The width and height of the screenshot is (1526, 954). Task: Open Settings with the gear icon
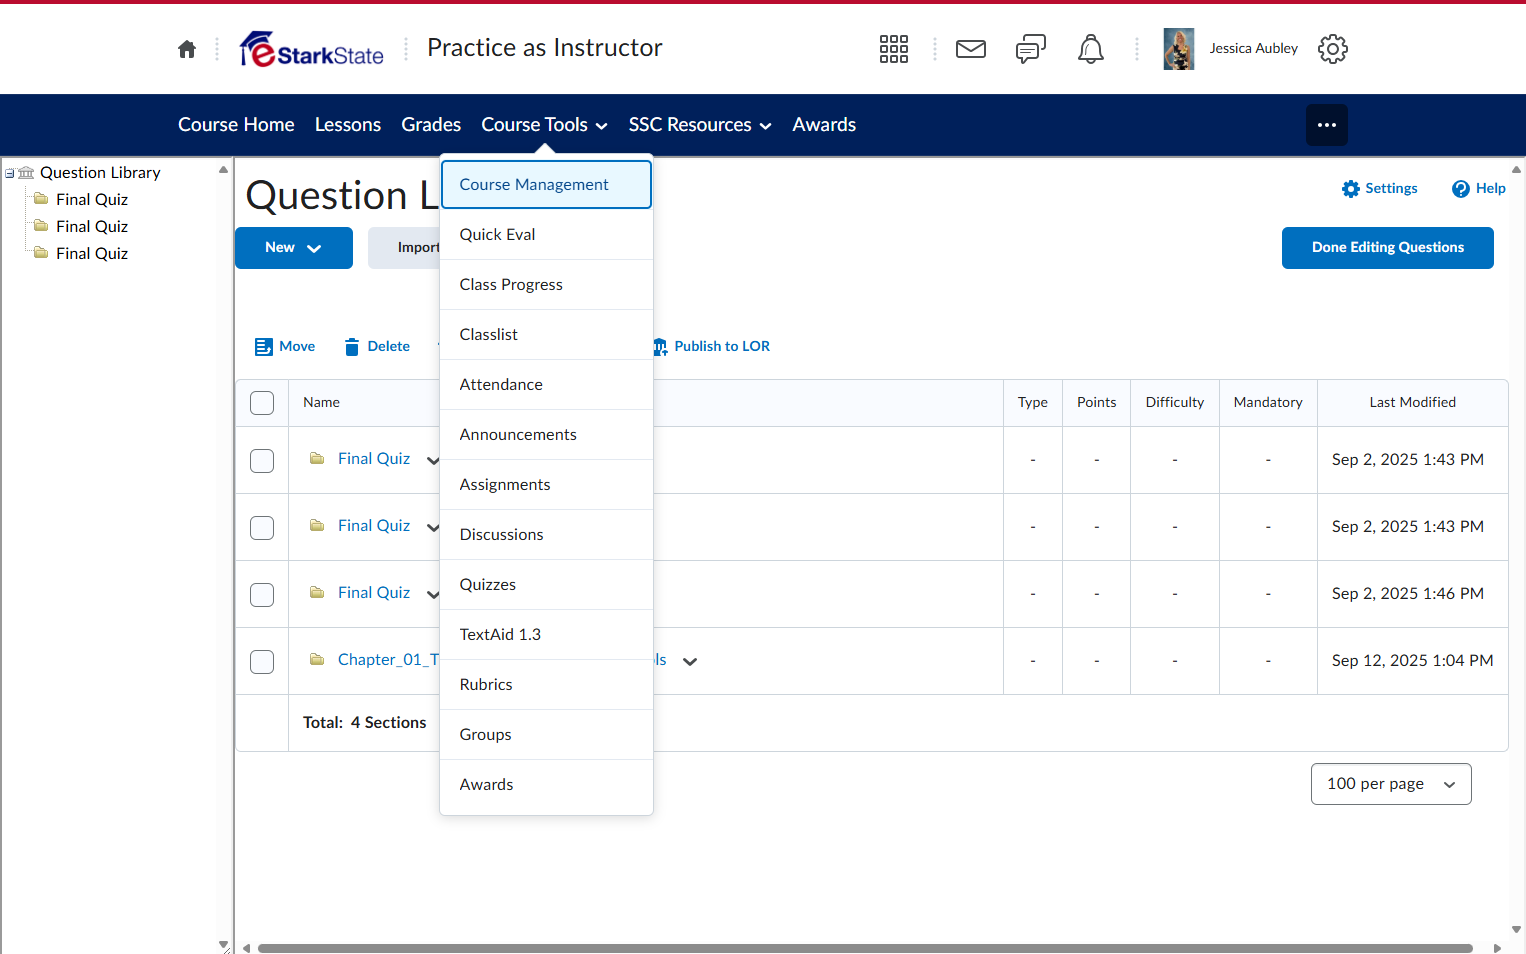point(1351,189)
